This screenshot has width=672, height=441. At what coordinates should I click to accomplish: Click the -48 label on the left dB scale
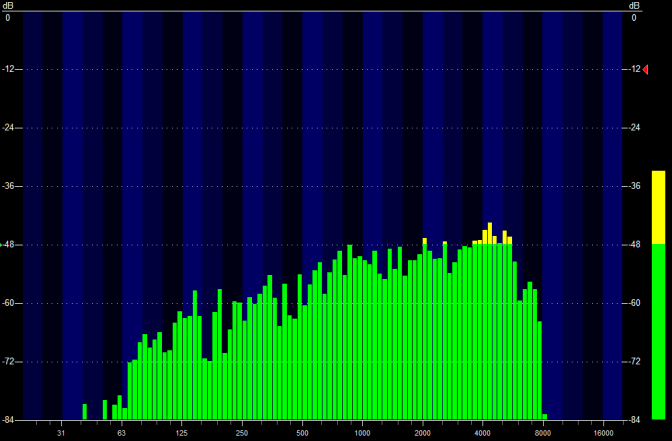point(9,245)
